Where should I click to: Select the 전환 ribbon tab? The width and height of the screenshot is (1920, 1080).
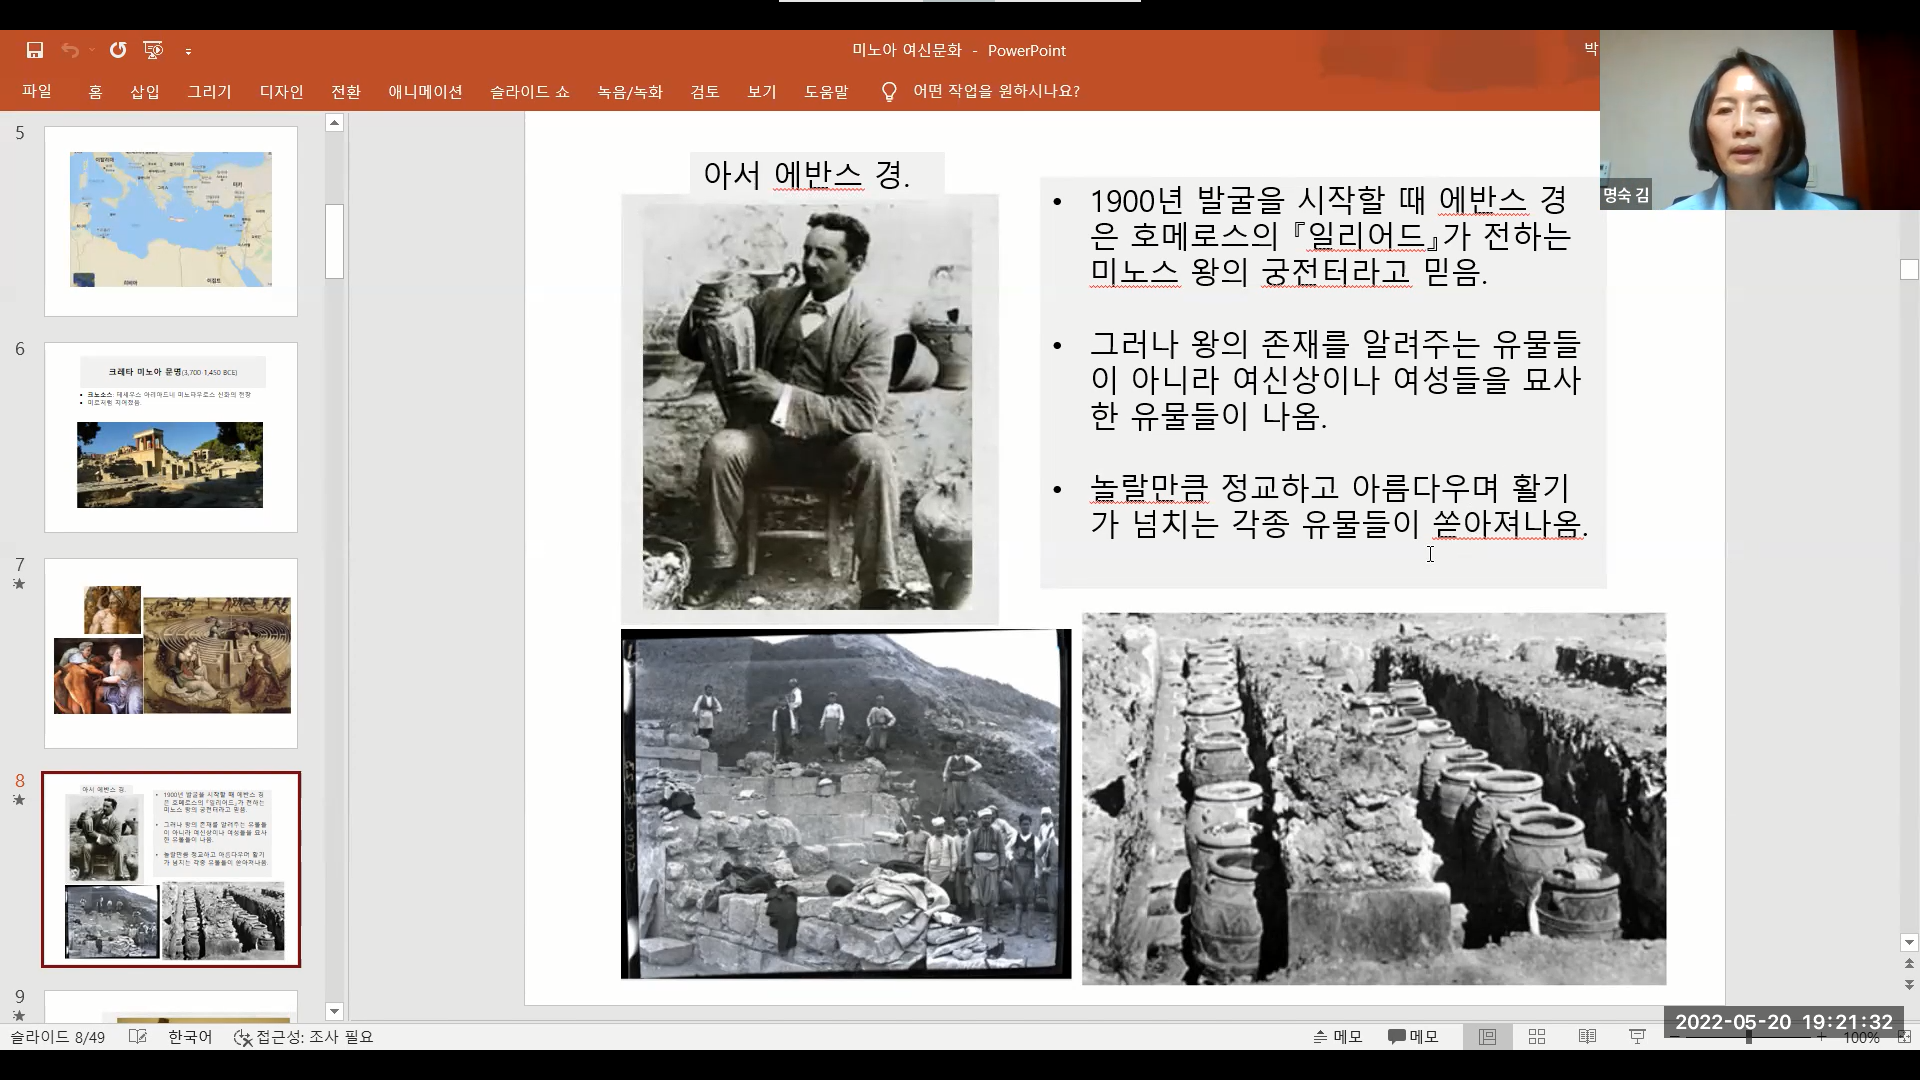(346, 91)
